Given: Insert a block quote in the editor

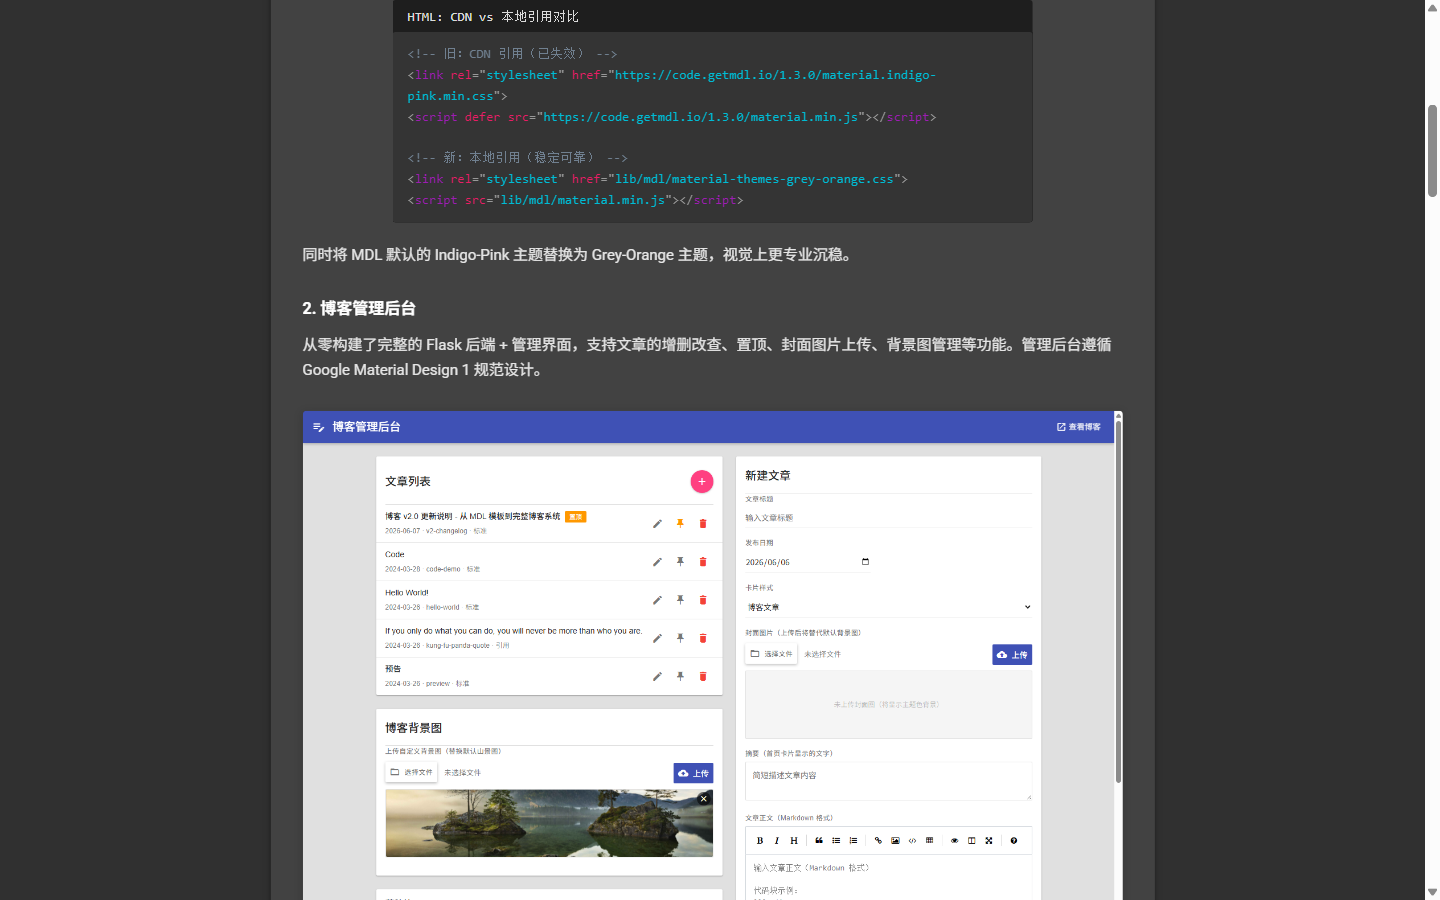Looking at the screenshot, I should pos(819,841).
